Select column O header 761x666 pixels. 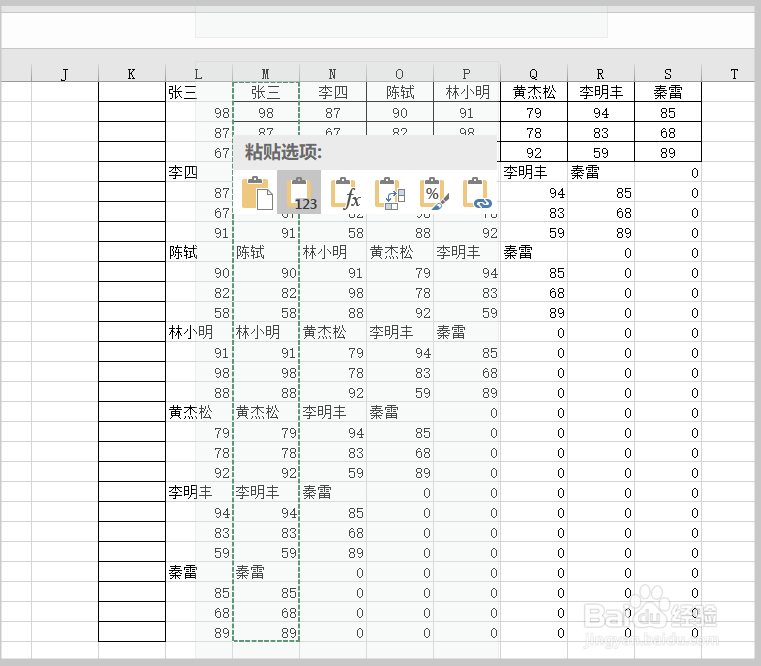[x=399, y=74]
